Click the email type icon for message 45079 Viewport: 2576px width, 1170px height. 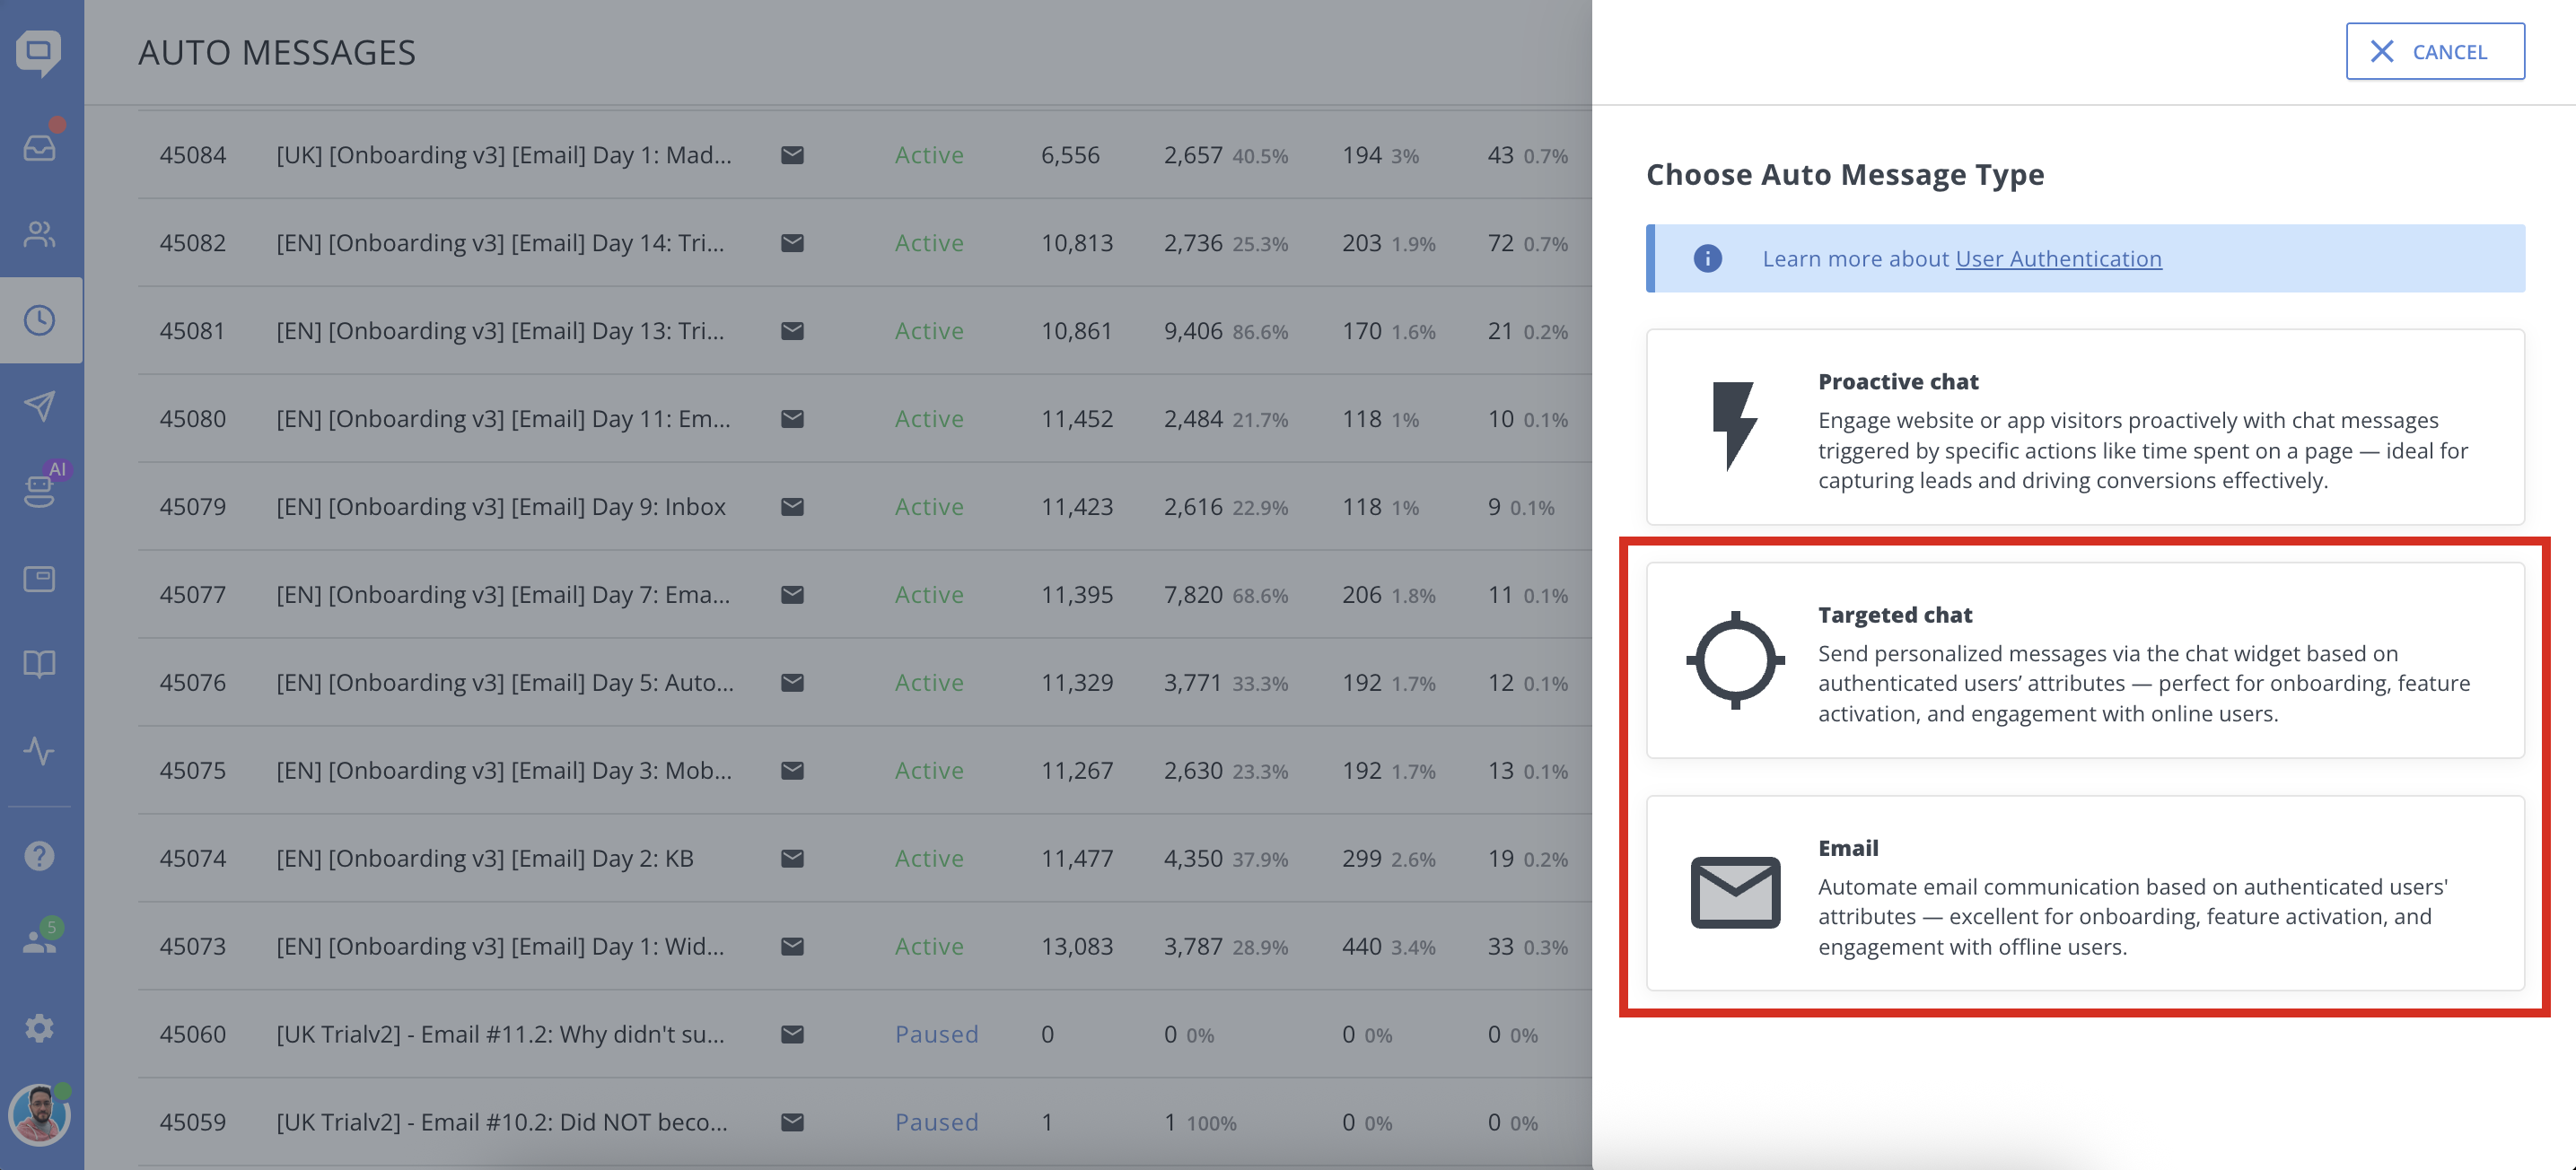click(792, 507)
